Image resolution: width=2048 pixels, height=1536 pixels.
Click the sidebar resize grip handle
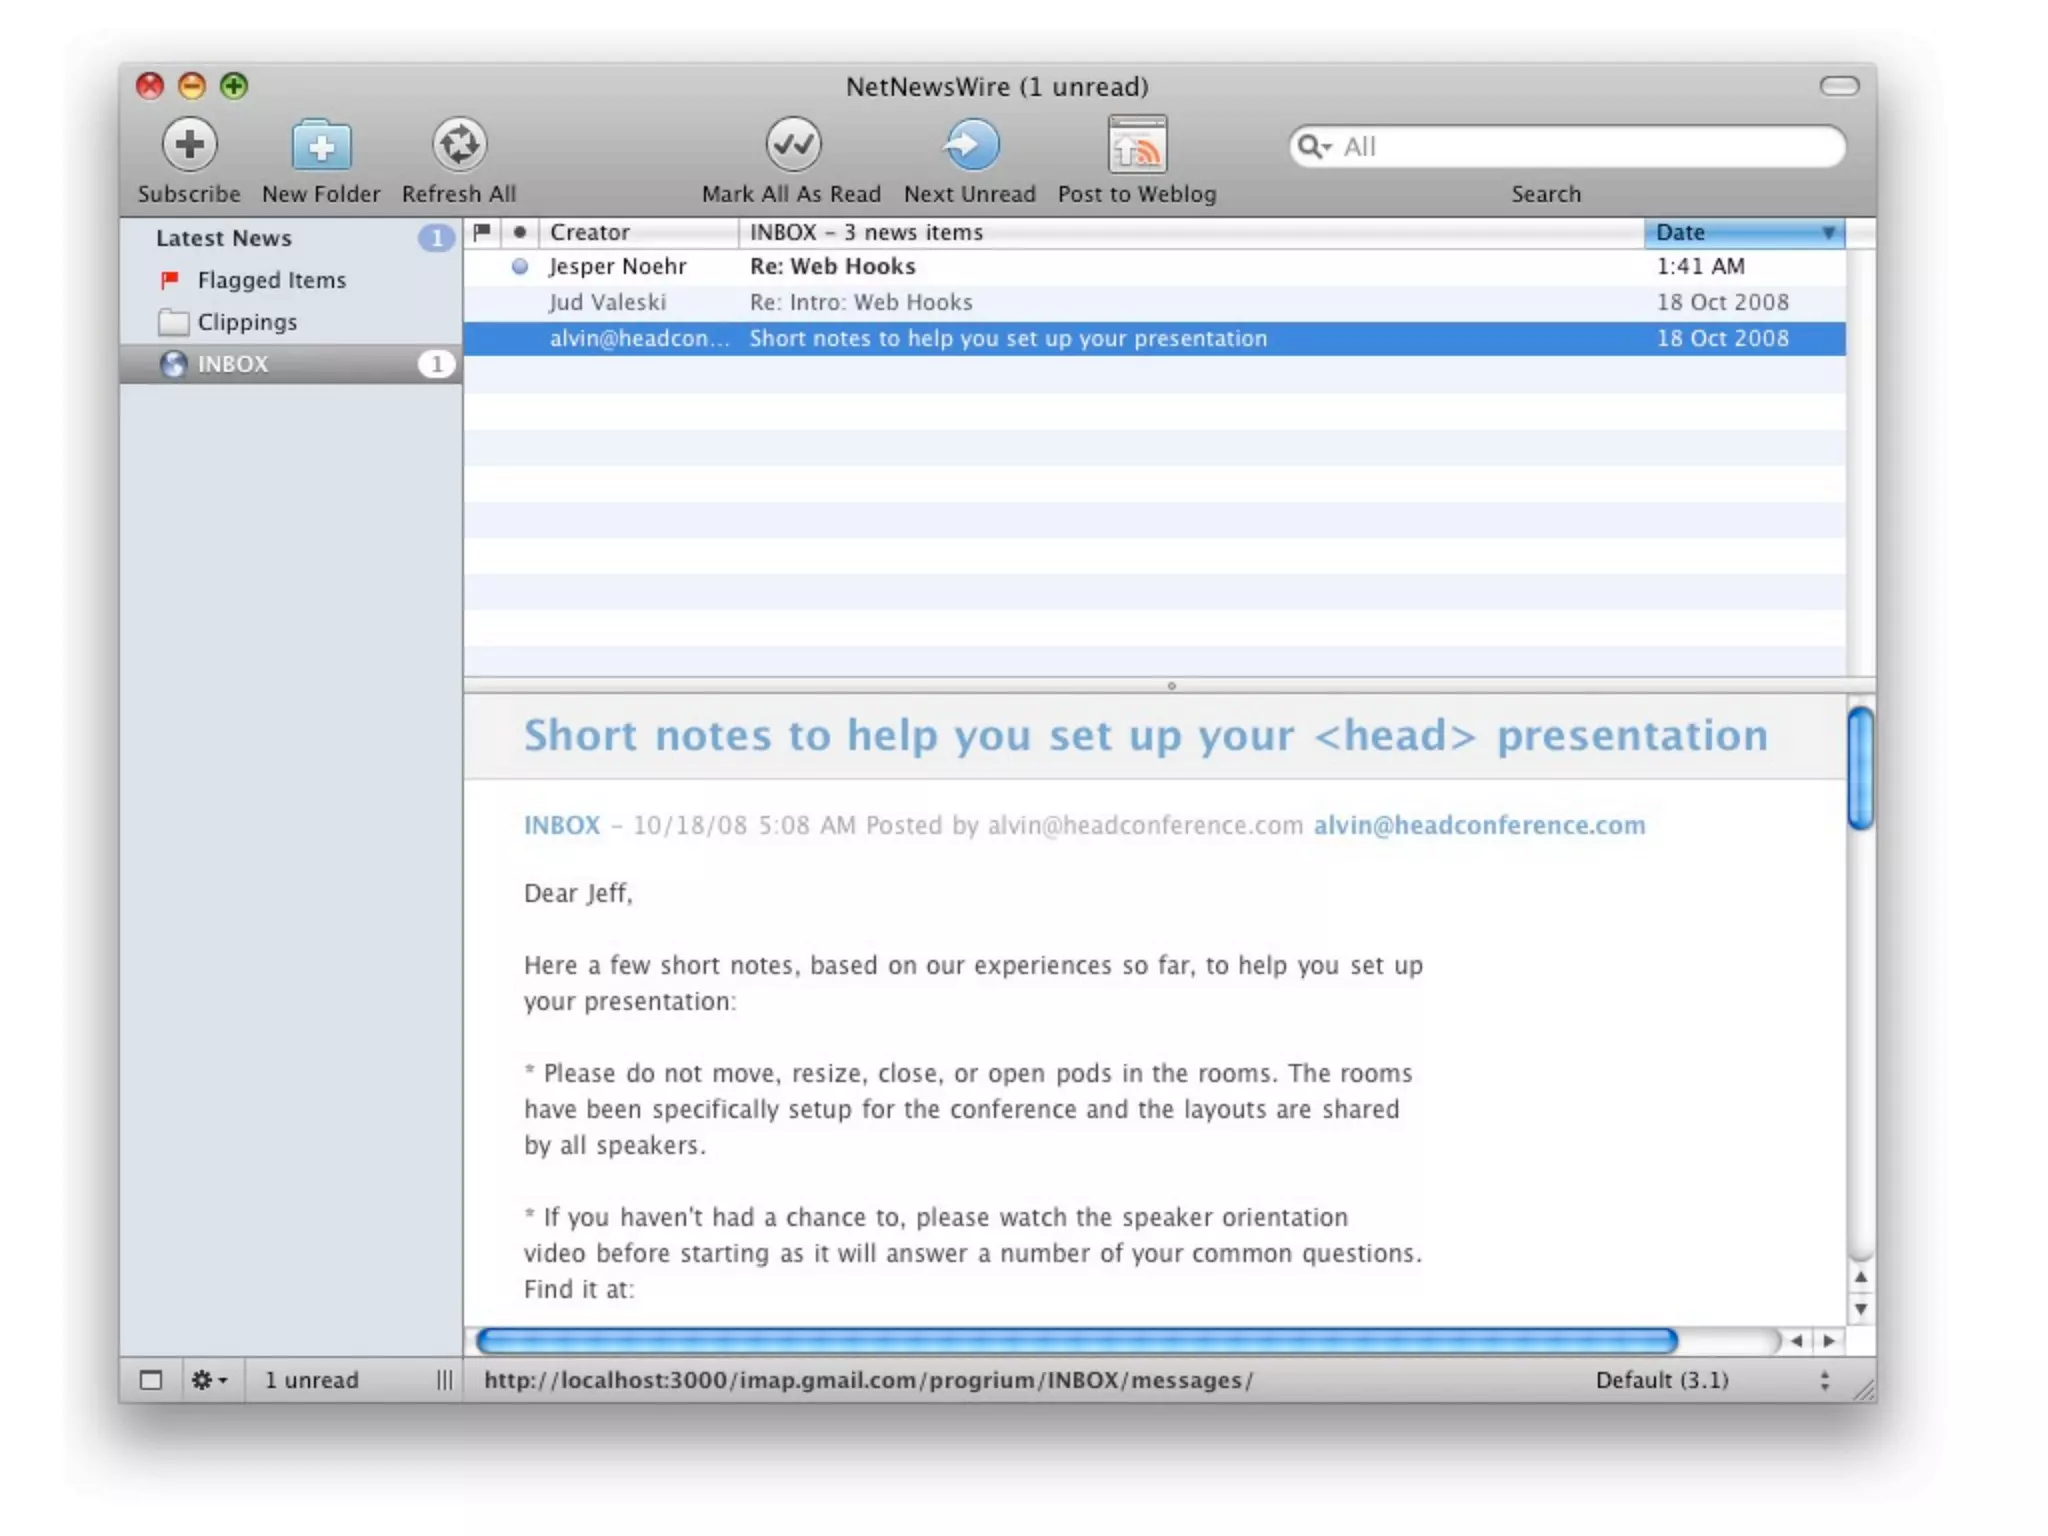445,1381
